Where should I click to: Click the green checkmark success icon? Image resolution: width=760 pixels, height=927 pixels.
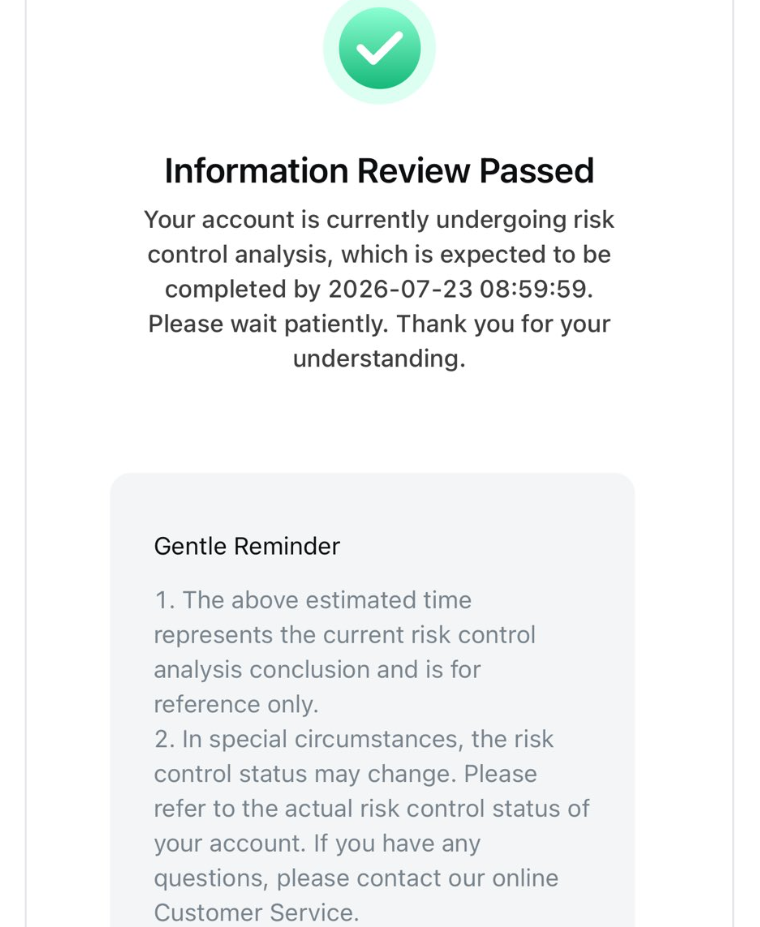click(x=379, y=48)
